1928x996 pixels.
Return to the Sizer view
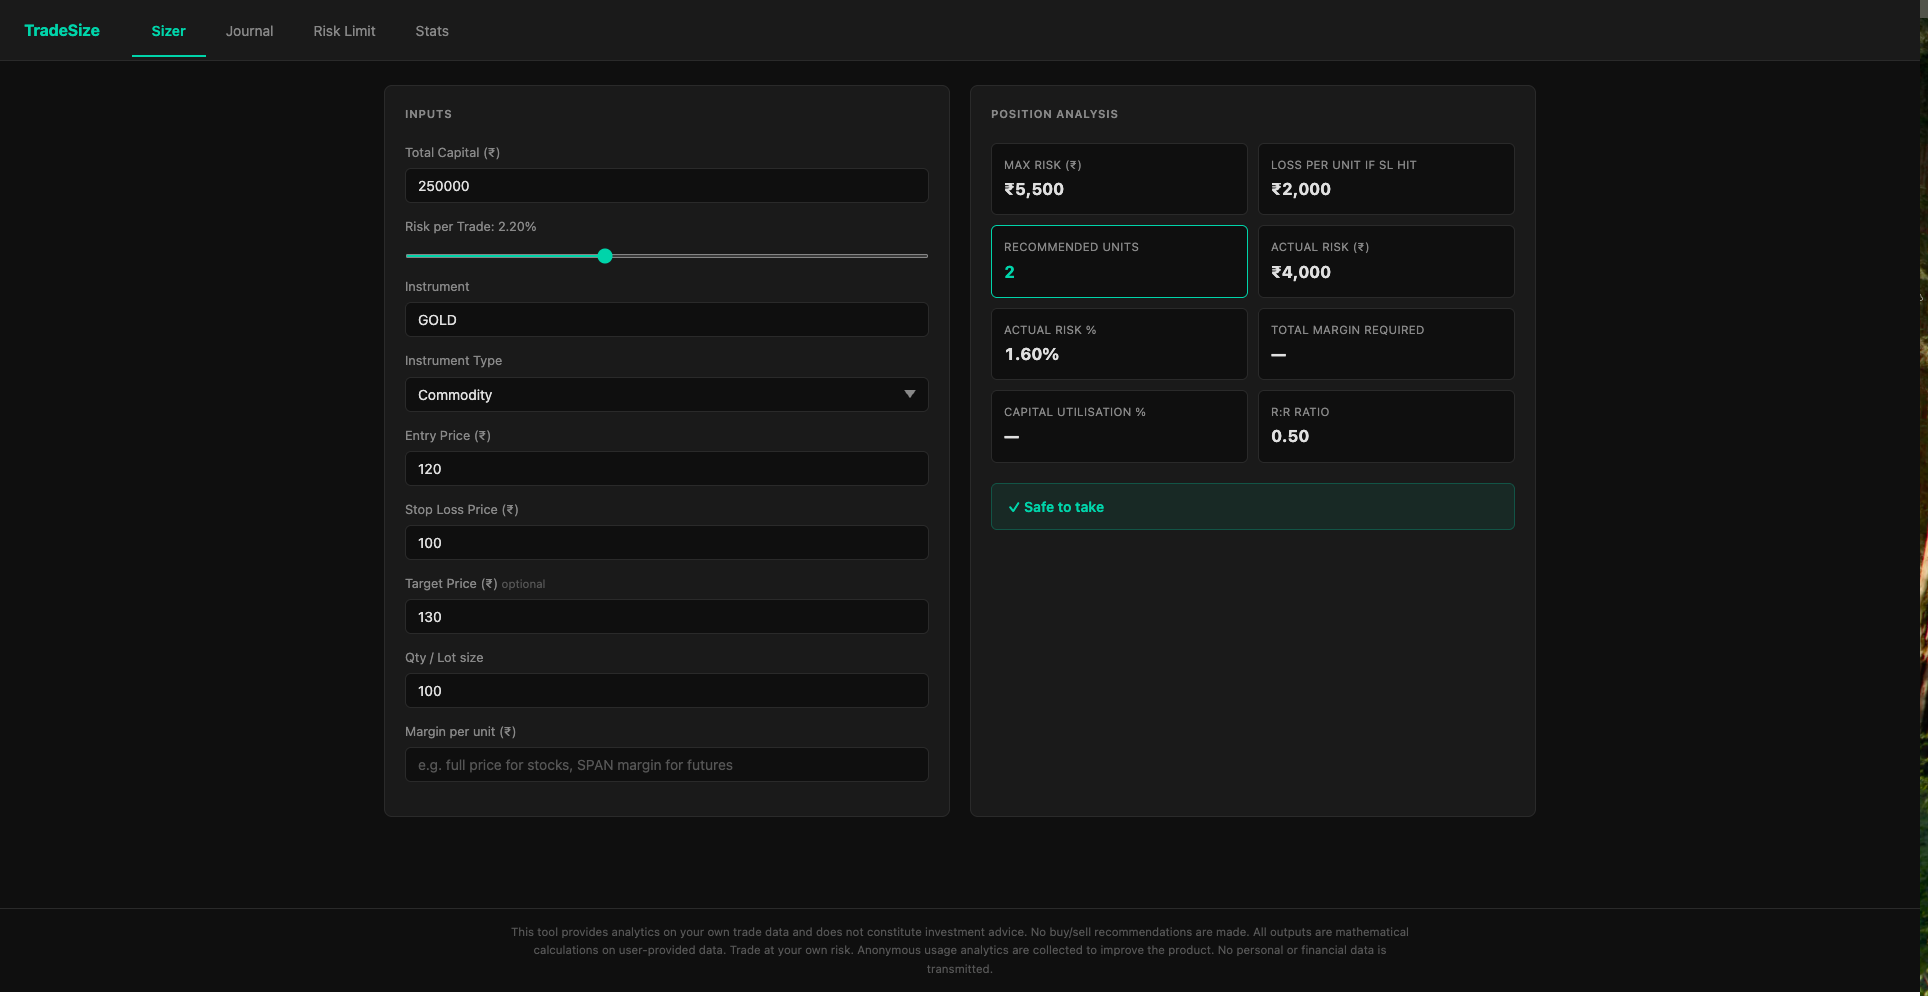pos(168,31)
